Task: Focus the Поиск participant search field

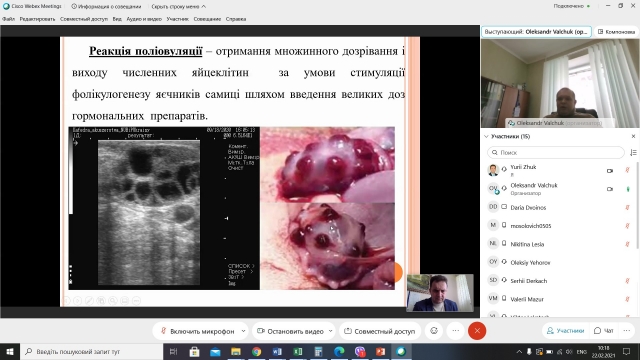Action: coord(556,152)
